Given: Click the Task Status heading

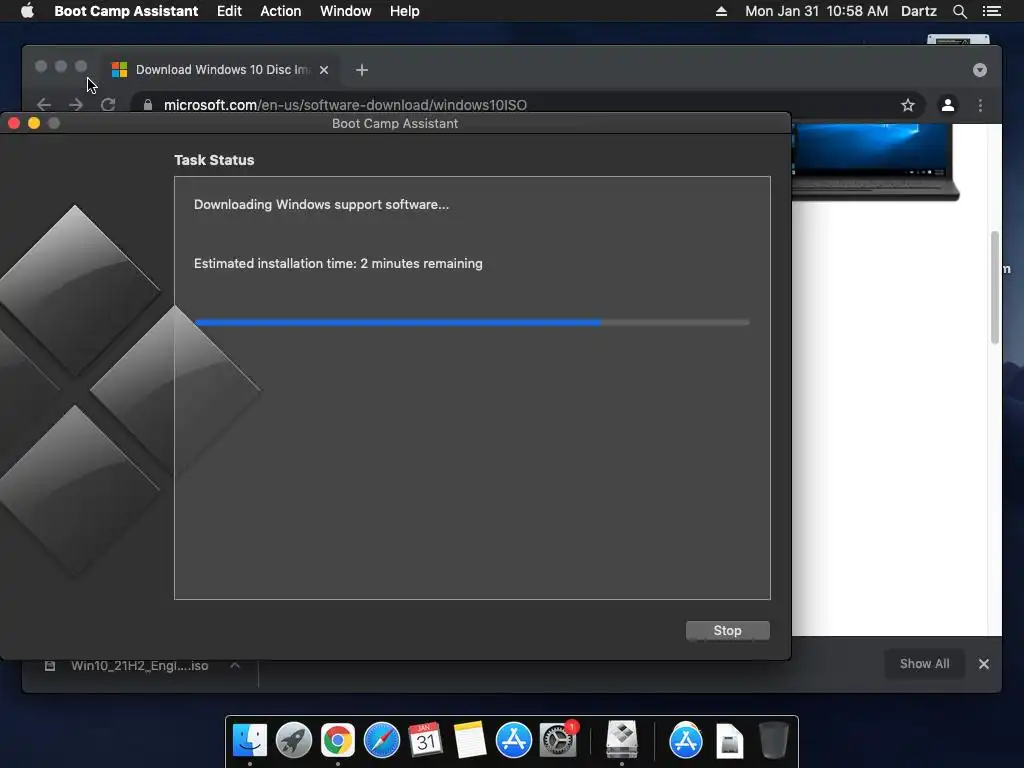Looking at the screenshot, I should (214, 160).
